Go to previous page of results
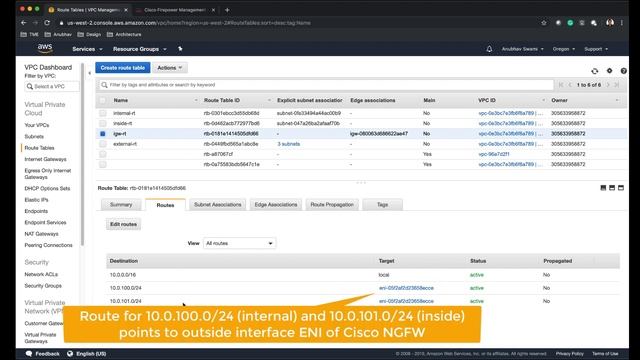 click(570, 85)
